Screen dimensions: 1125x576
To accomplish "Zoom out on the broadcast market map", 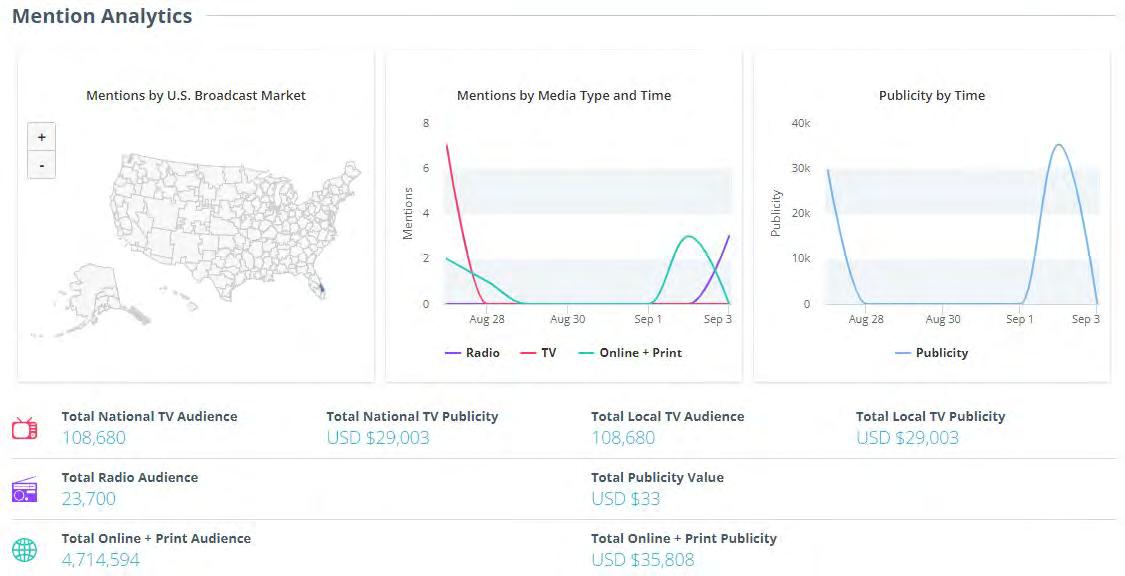I will click(x=41, y=164).
